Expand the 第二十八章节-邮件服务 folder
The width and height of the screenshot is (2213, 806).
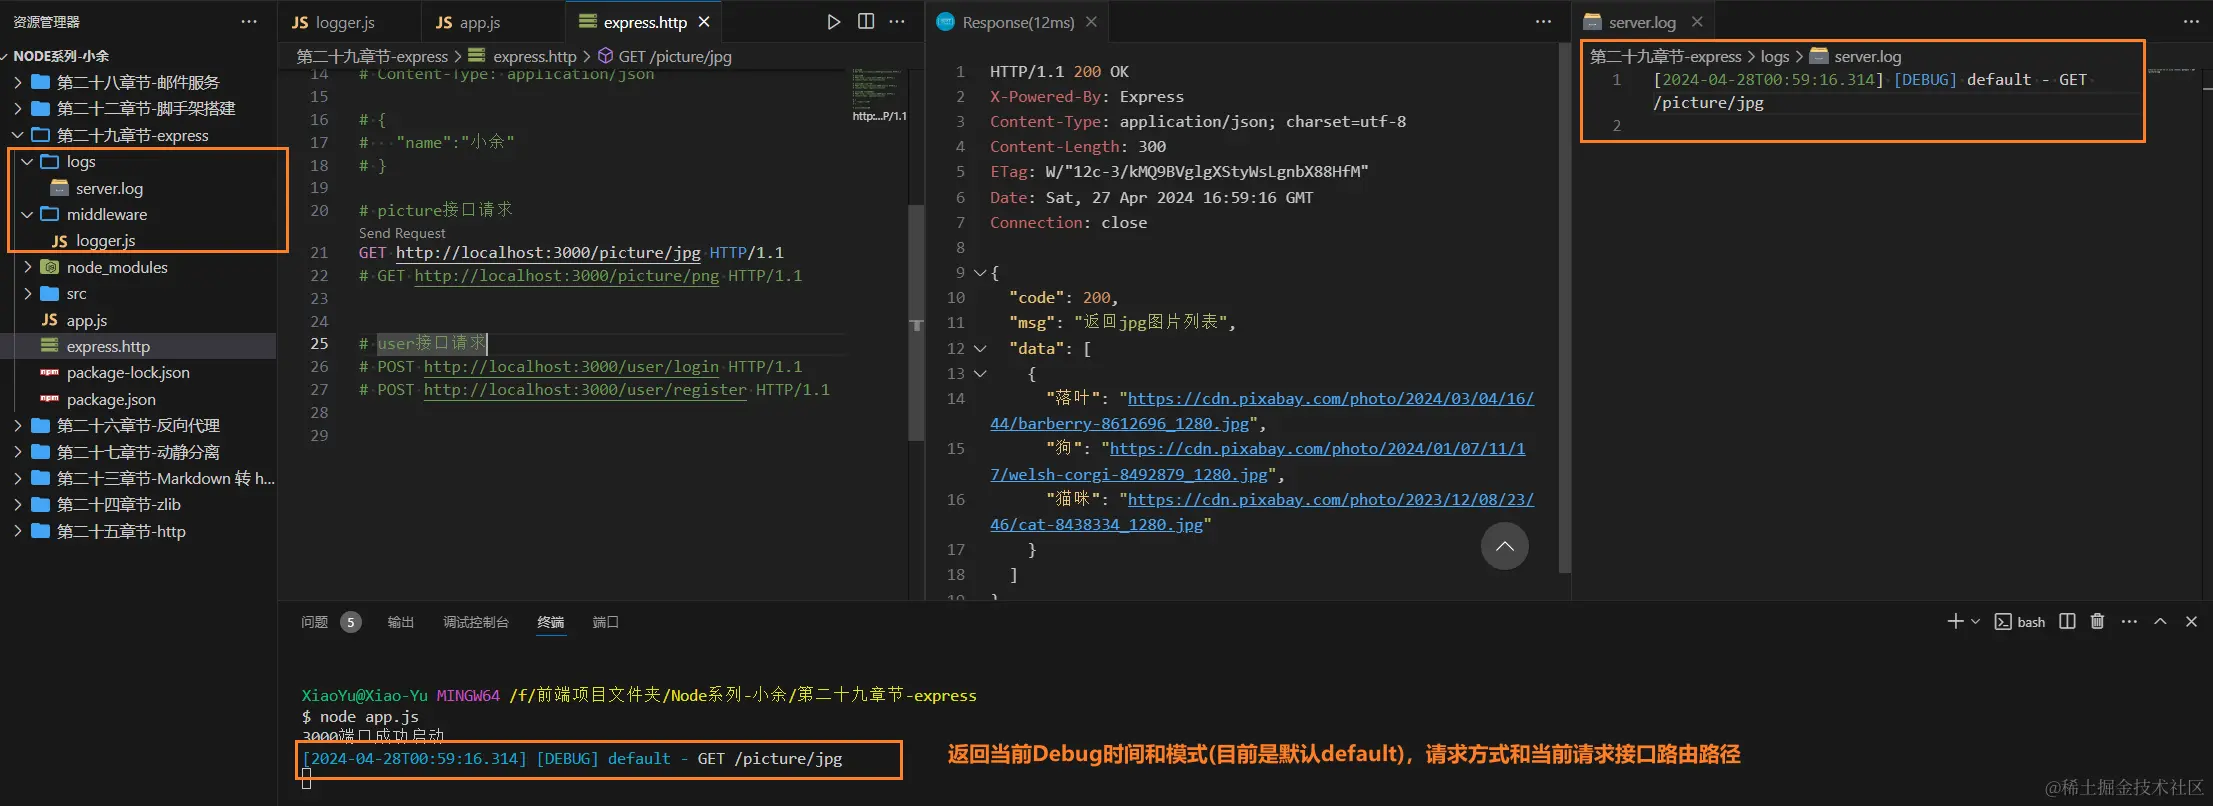tap(17, 82)
